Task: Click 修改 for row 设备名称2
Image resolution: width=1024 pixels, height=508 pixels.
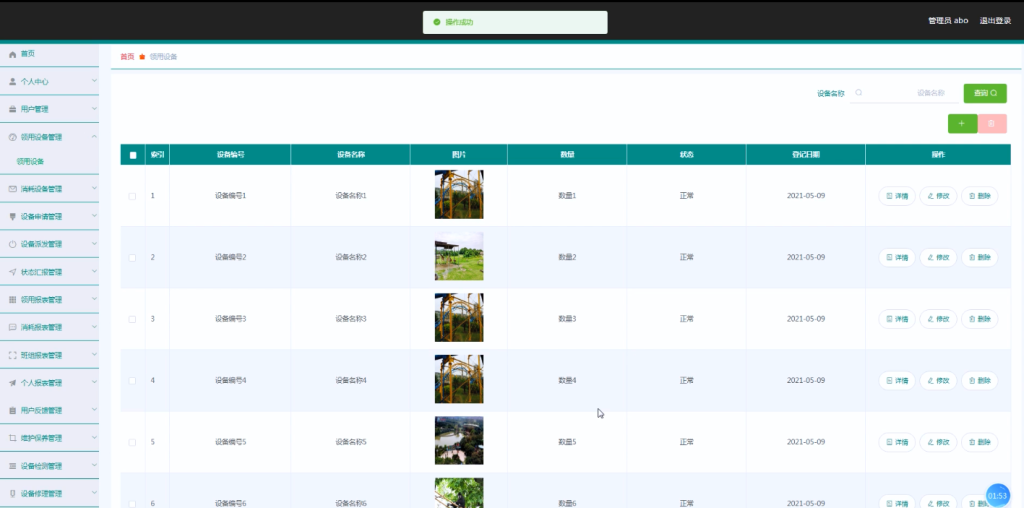Action: (x=938, y=257)
